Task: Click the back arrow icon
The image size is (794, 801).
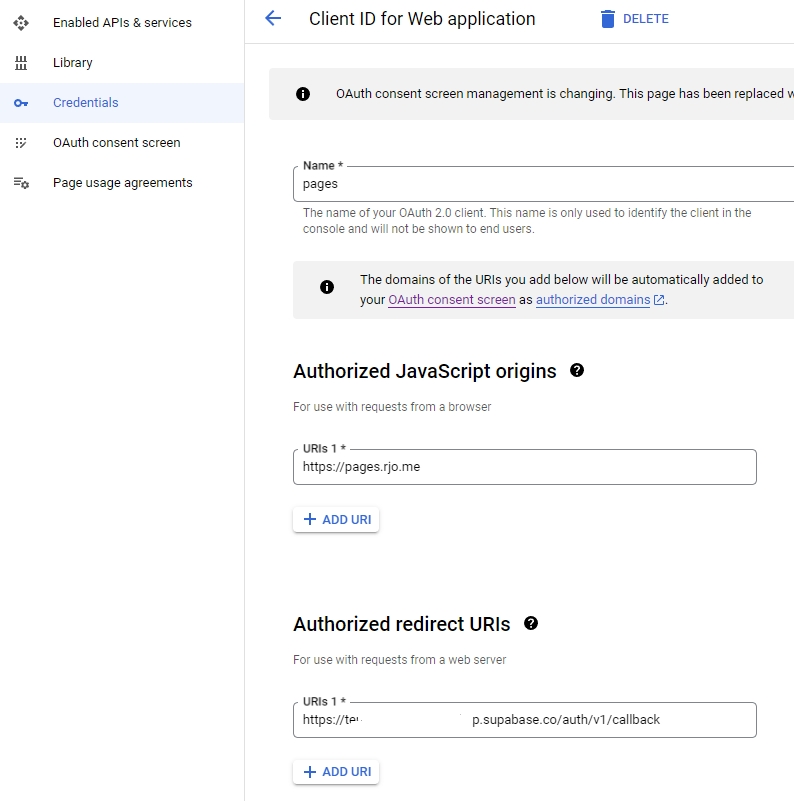Action: pos(272,18)
